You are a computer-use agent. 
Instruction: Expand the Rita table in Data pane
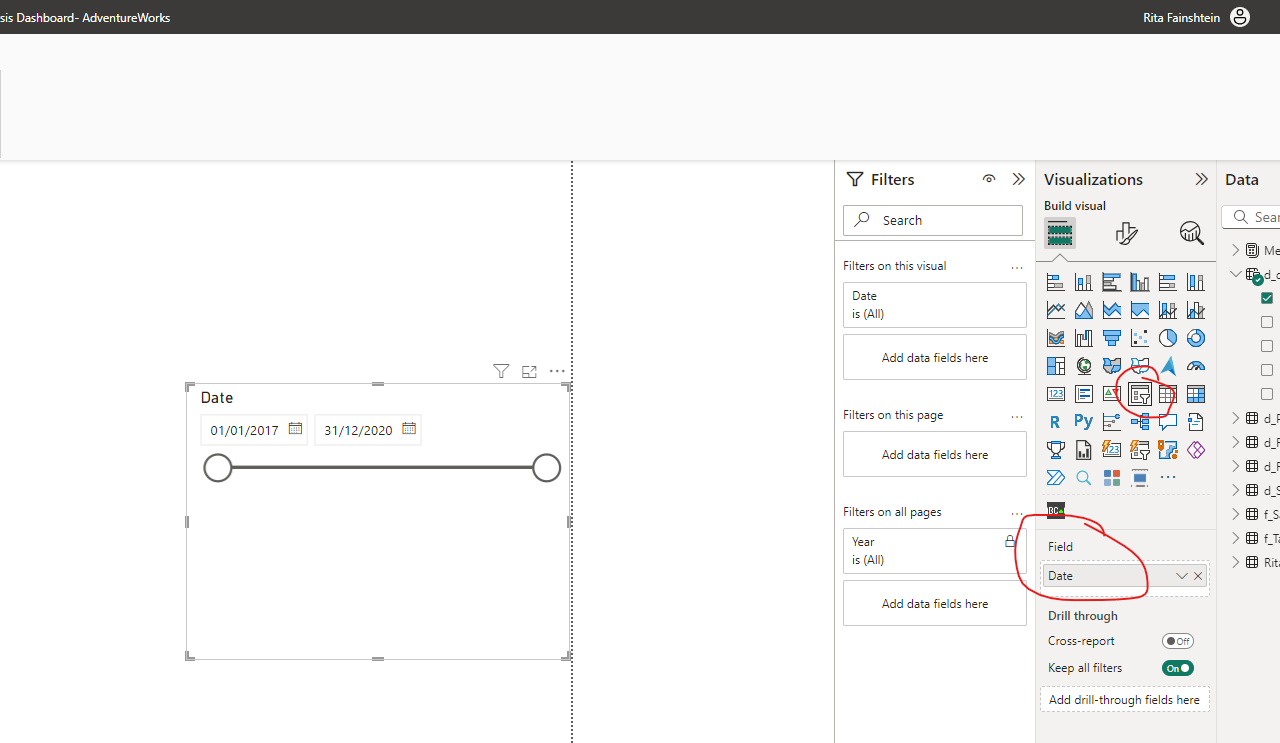[x=1236, y=562]
